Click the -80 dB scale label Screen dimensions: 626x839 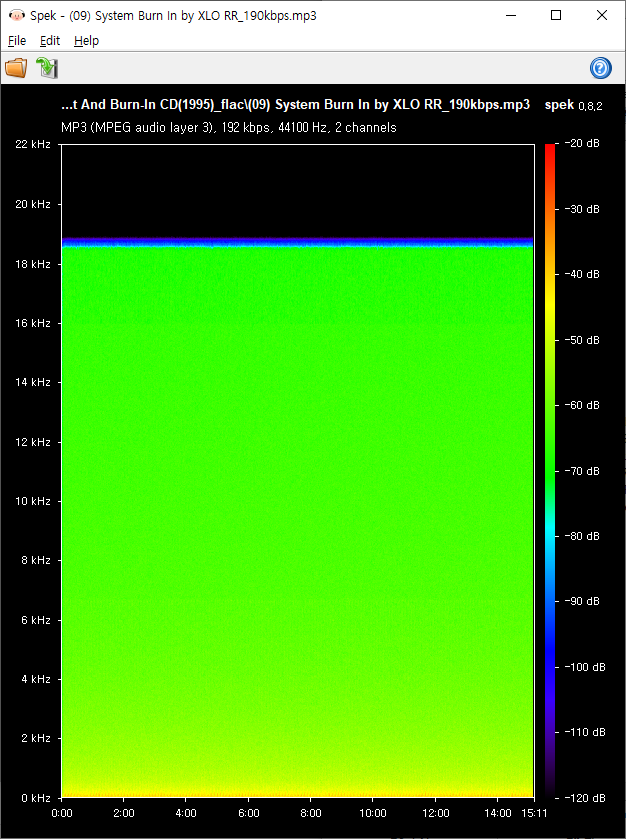coord(582,536)
